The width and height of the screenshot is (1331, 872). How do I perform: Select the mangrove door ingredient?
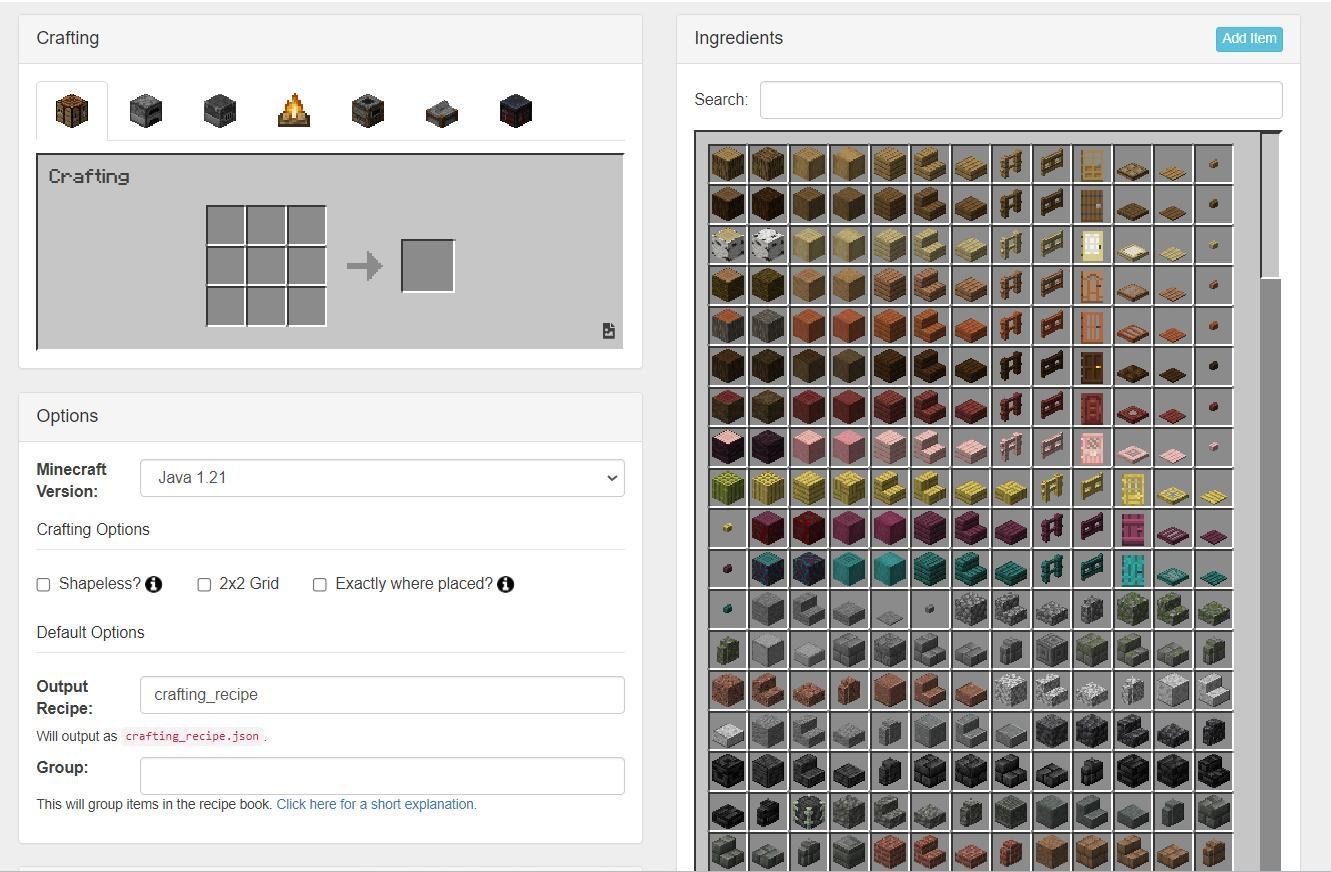click(1092, 407)
